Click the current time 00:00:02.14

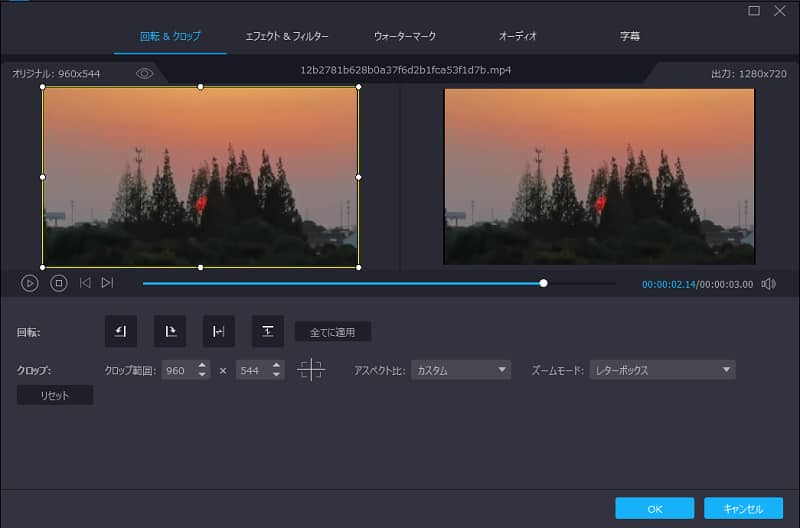coord(668,284)
